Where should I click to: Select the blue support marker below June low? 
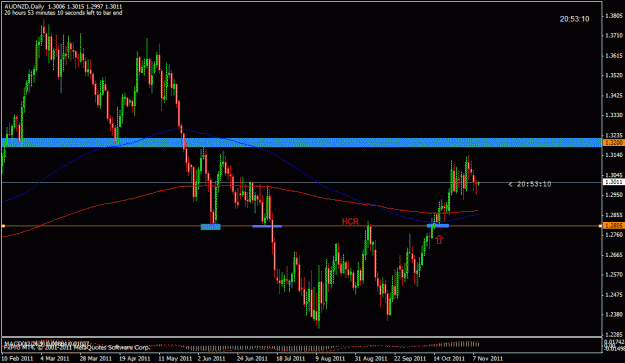tap(210, 227)
